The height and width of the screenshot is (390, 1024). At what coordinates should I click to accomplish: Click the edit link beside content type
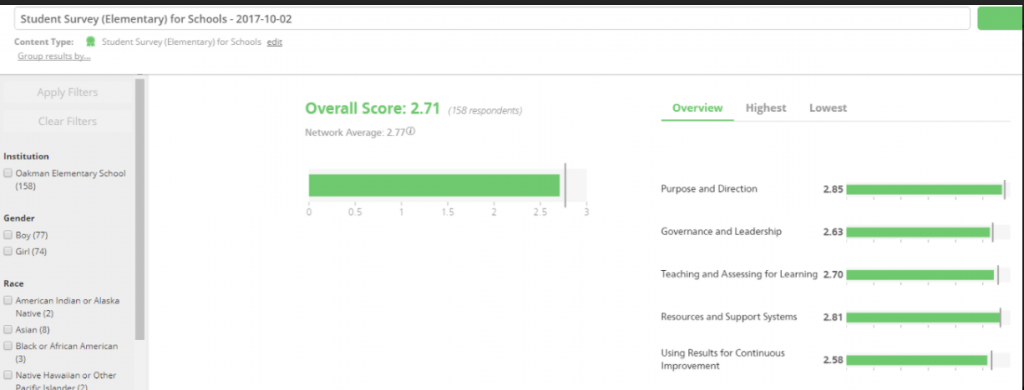pos(274,42)
